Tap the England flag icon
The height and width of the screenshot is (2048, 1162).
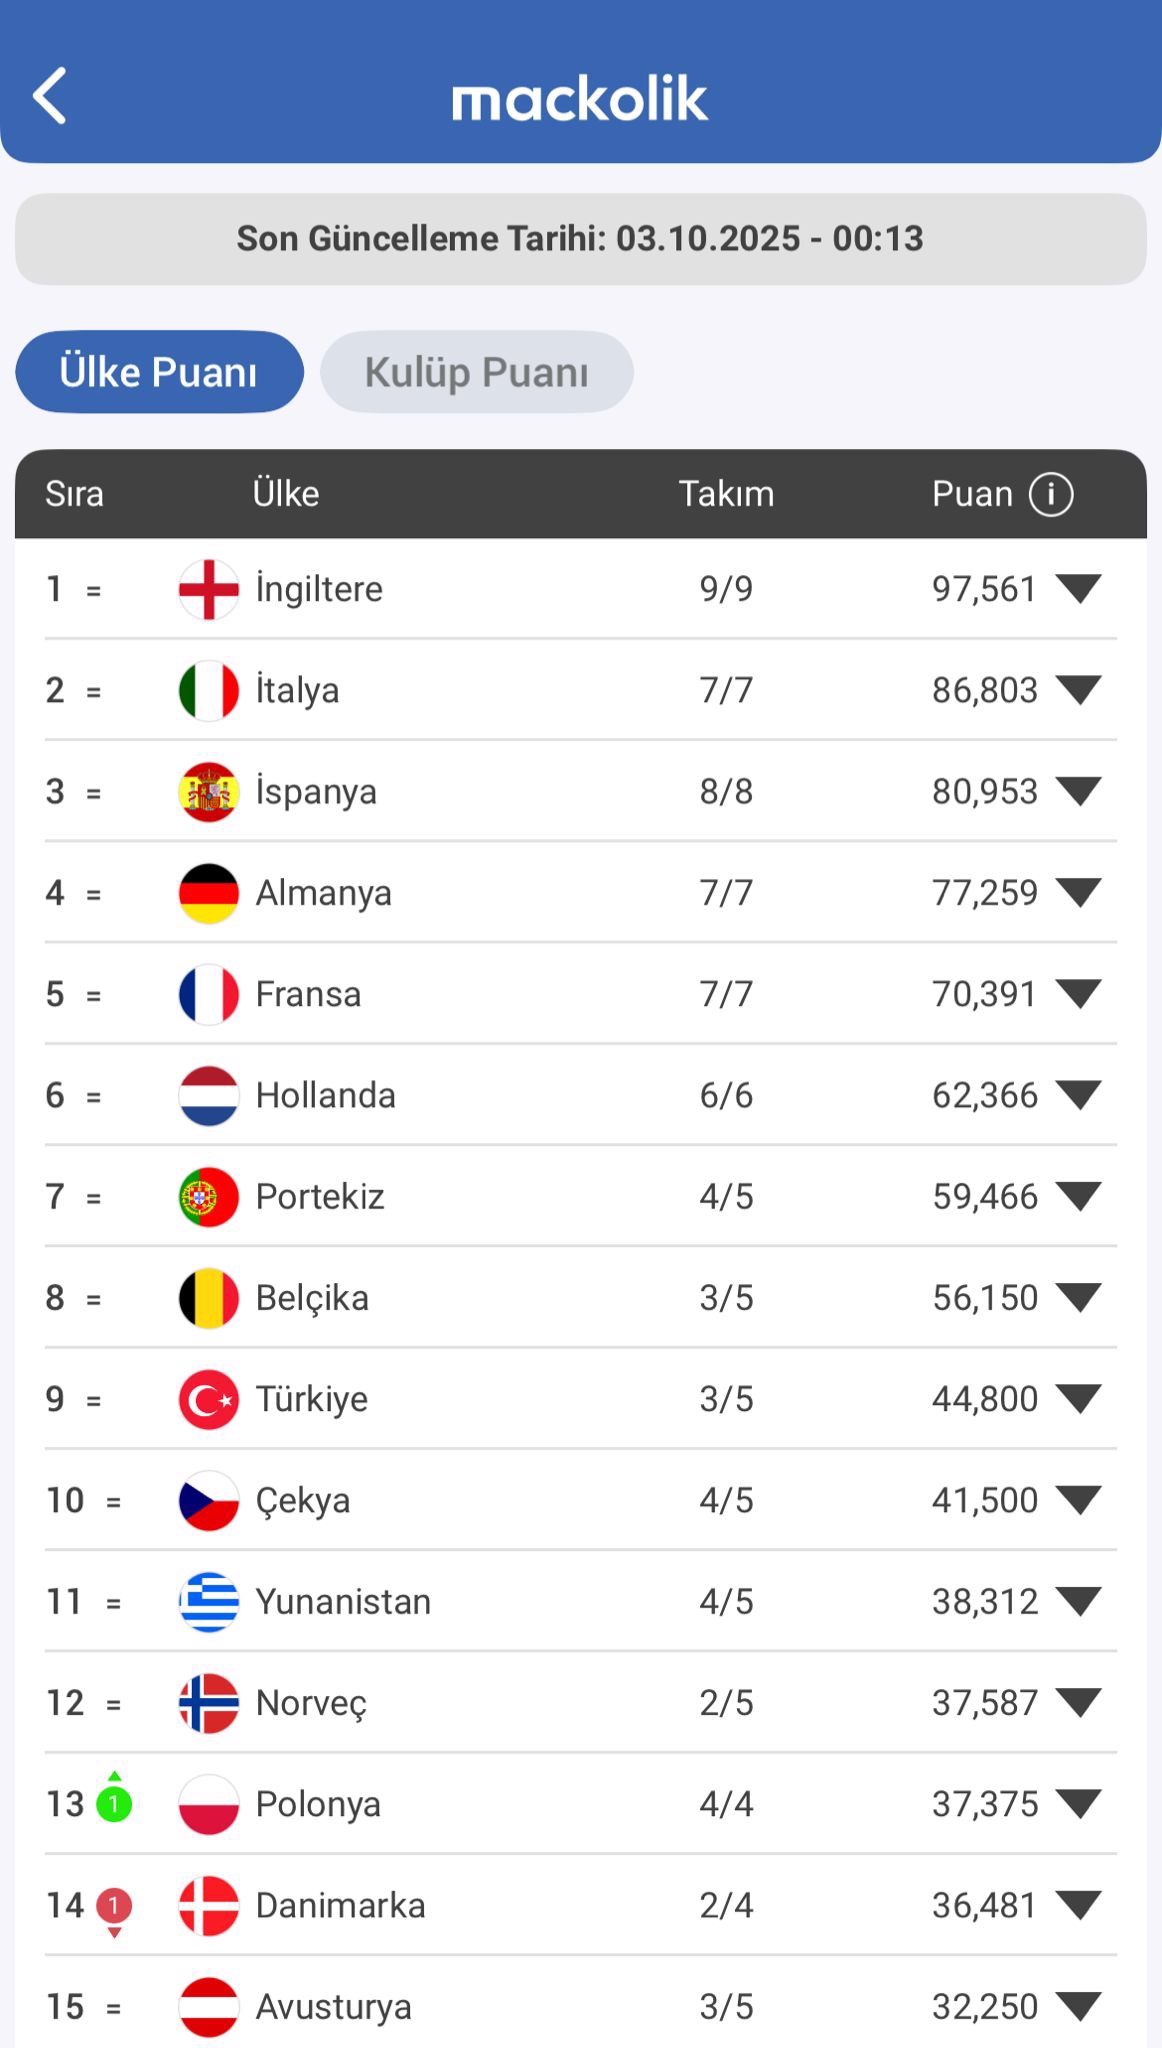tap(208, 589)
